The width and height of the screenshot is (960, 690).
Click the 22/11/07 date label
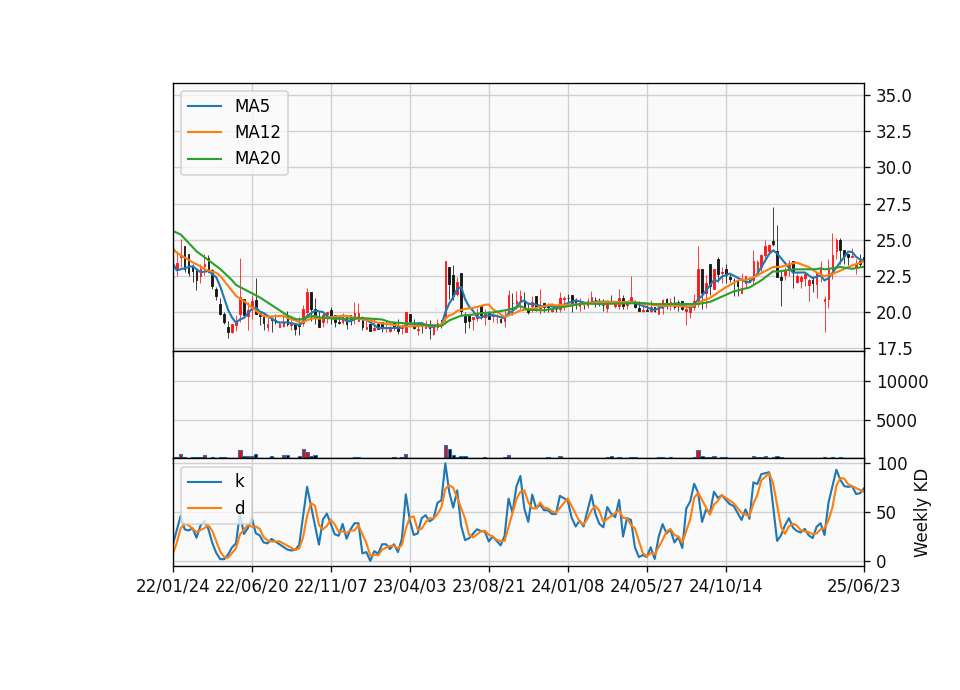tap(331, 587)
